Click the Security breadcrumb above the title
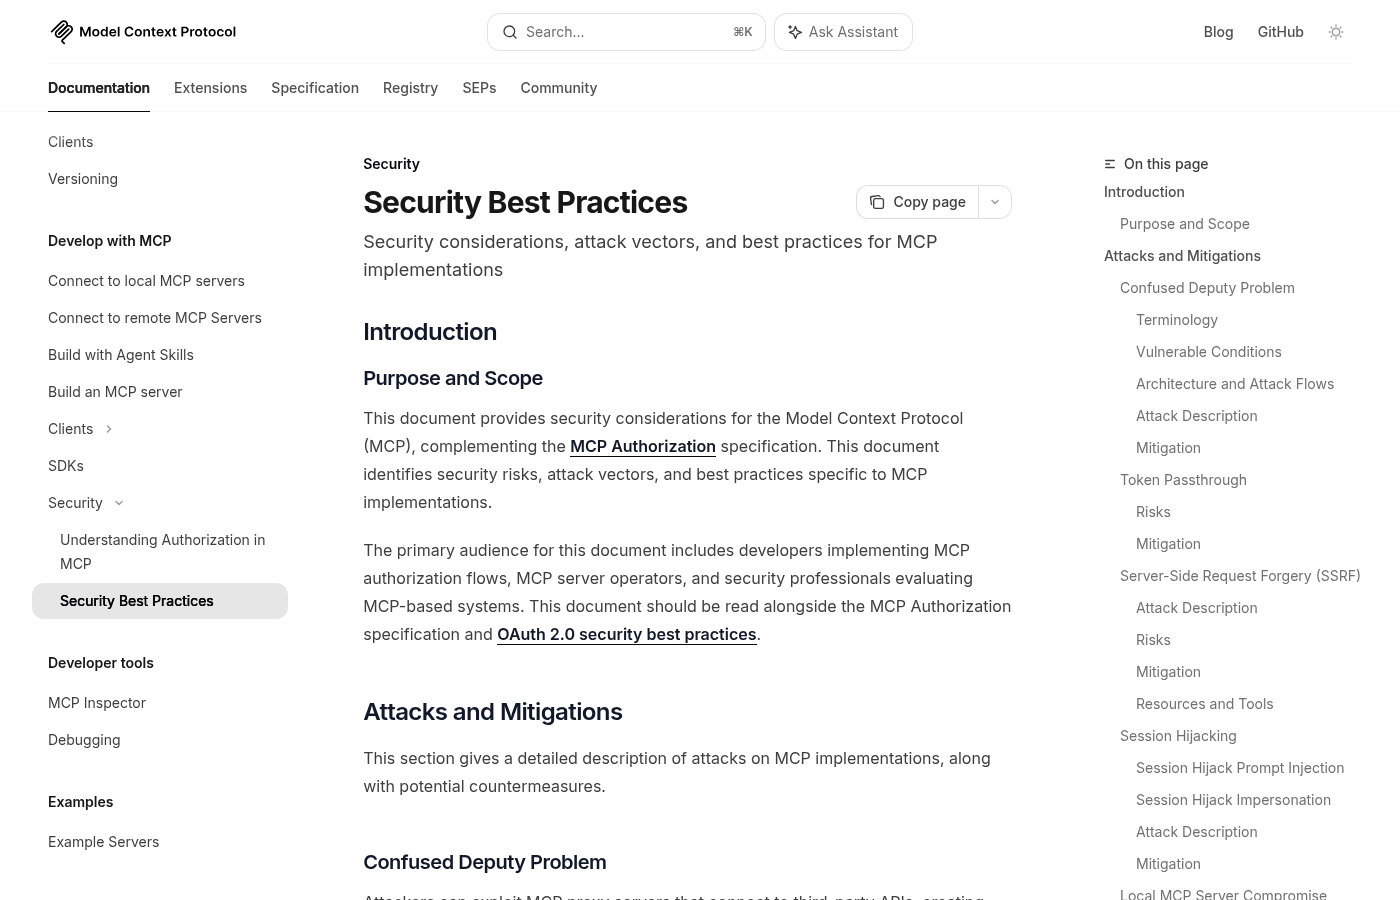1400x900 pixels. point(391,164)
